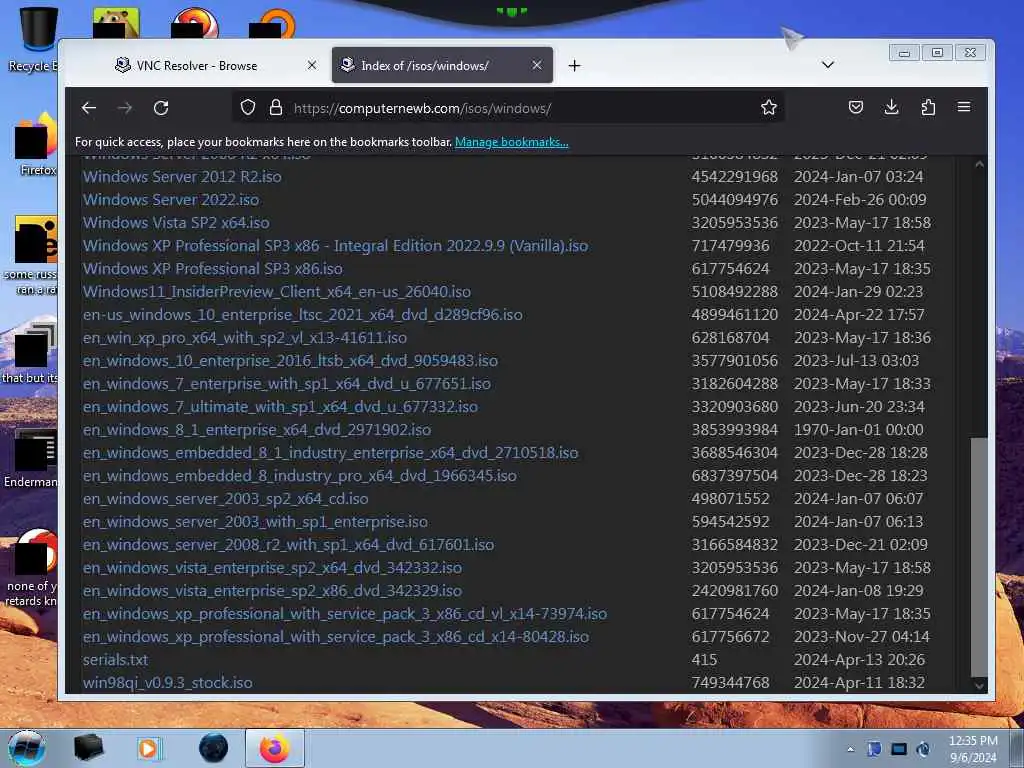Open the Windows Start menu orb

[27, 748]
